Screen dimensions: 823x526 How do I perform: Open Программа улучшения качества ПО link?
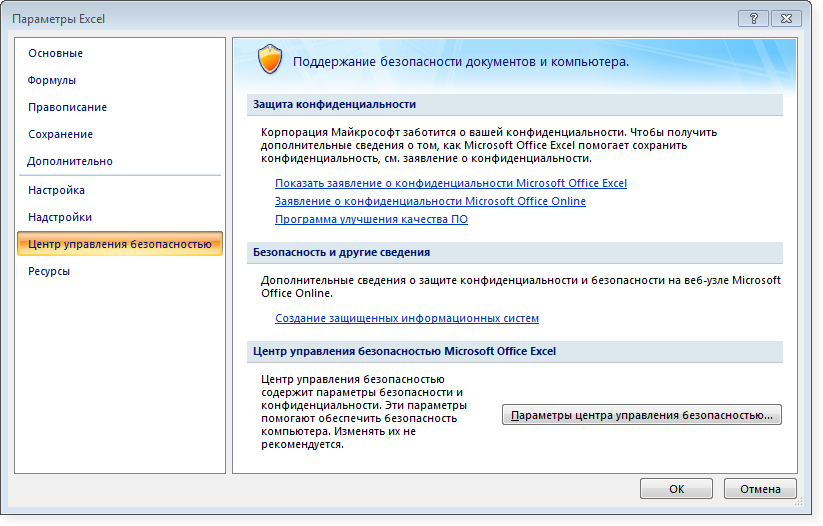(x=371, y=219)
